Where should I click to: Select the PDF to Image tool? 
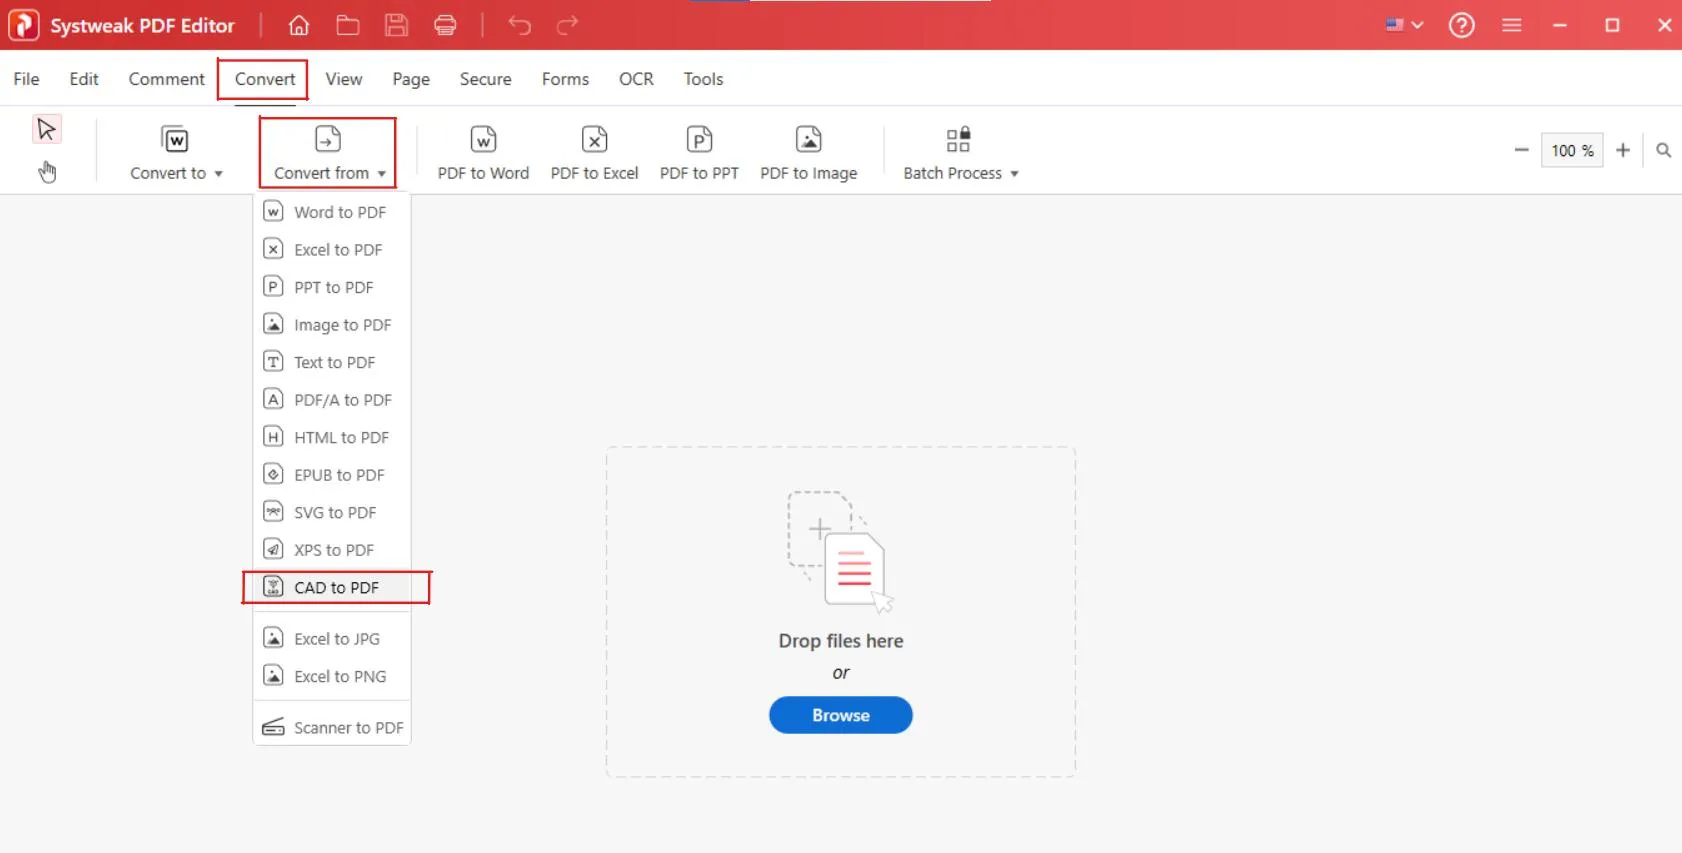pos(808,153)
